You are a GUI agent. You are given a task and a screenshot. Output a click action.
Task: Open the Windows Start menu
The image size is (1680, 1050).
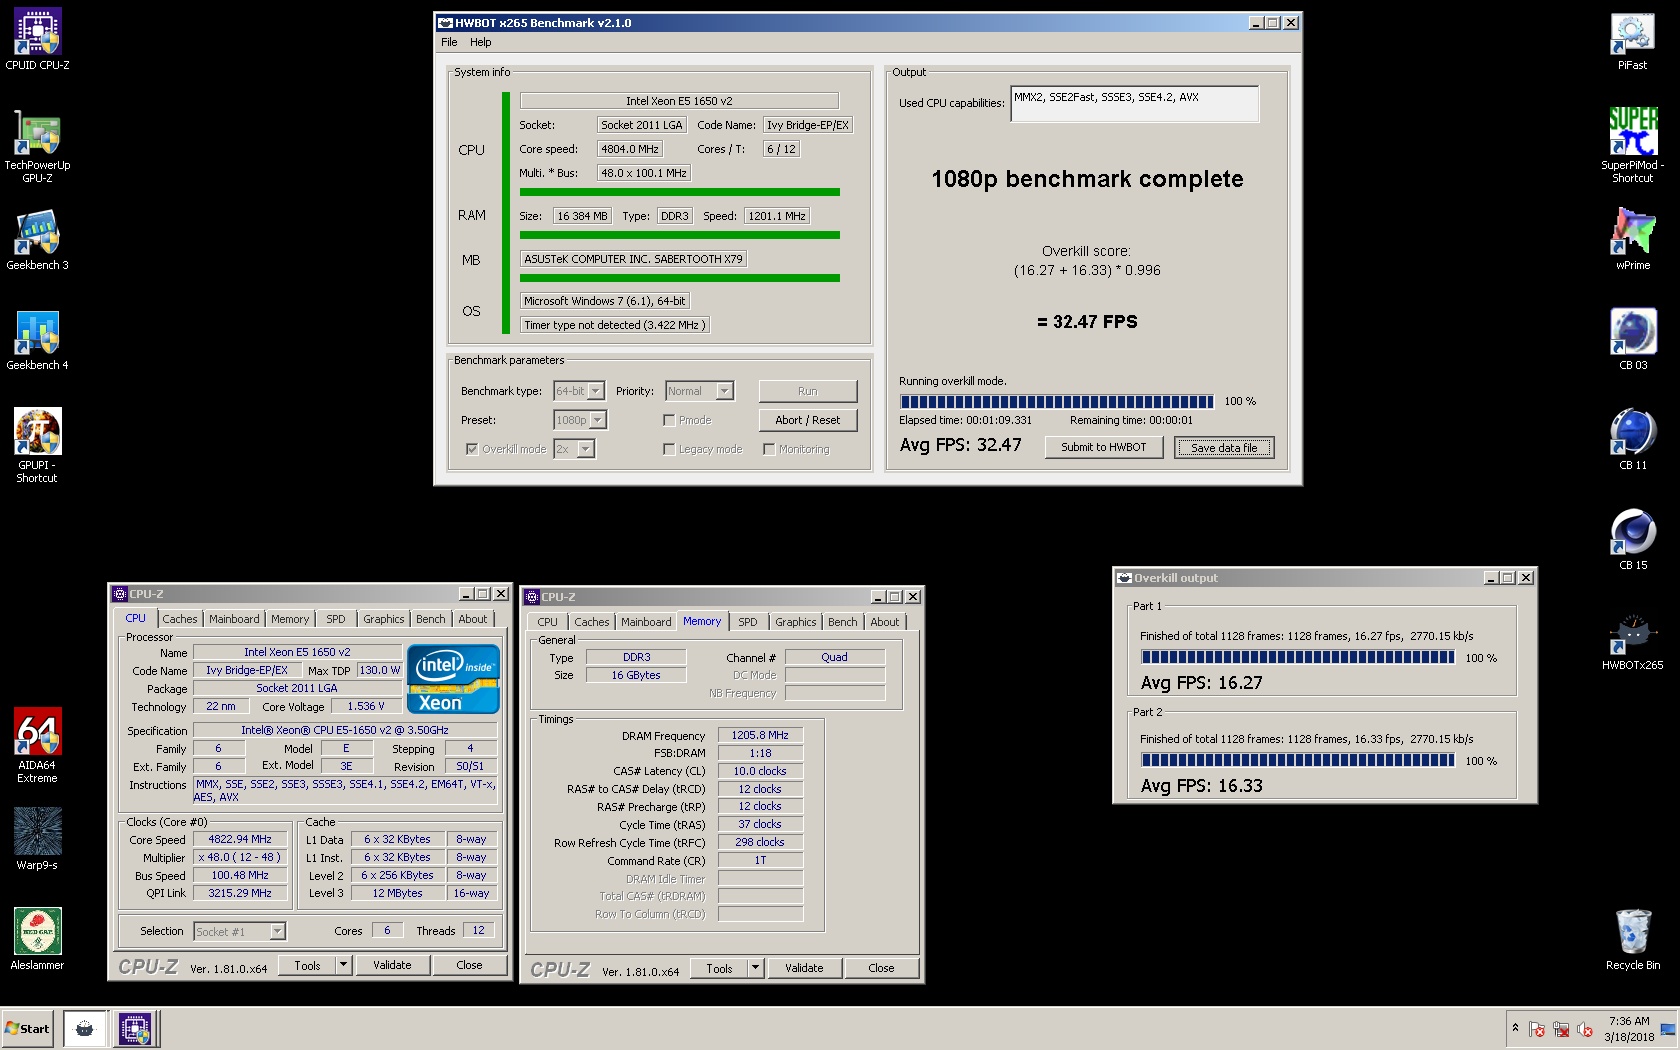[x=28, y=1028]
